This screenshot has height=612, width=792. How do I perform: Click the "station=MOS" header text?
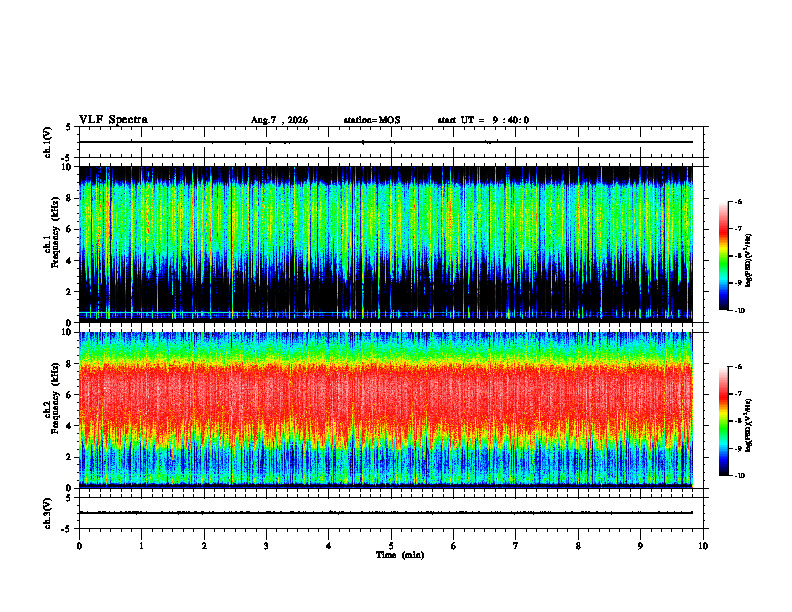tap(372, 120)
